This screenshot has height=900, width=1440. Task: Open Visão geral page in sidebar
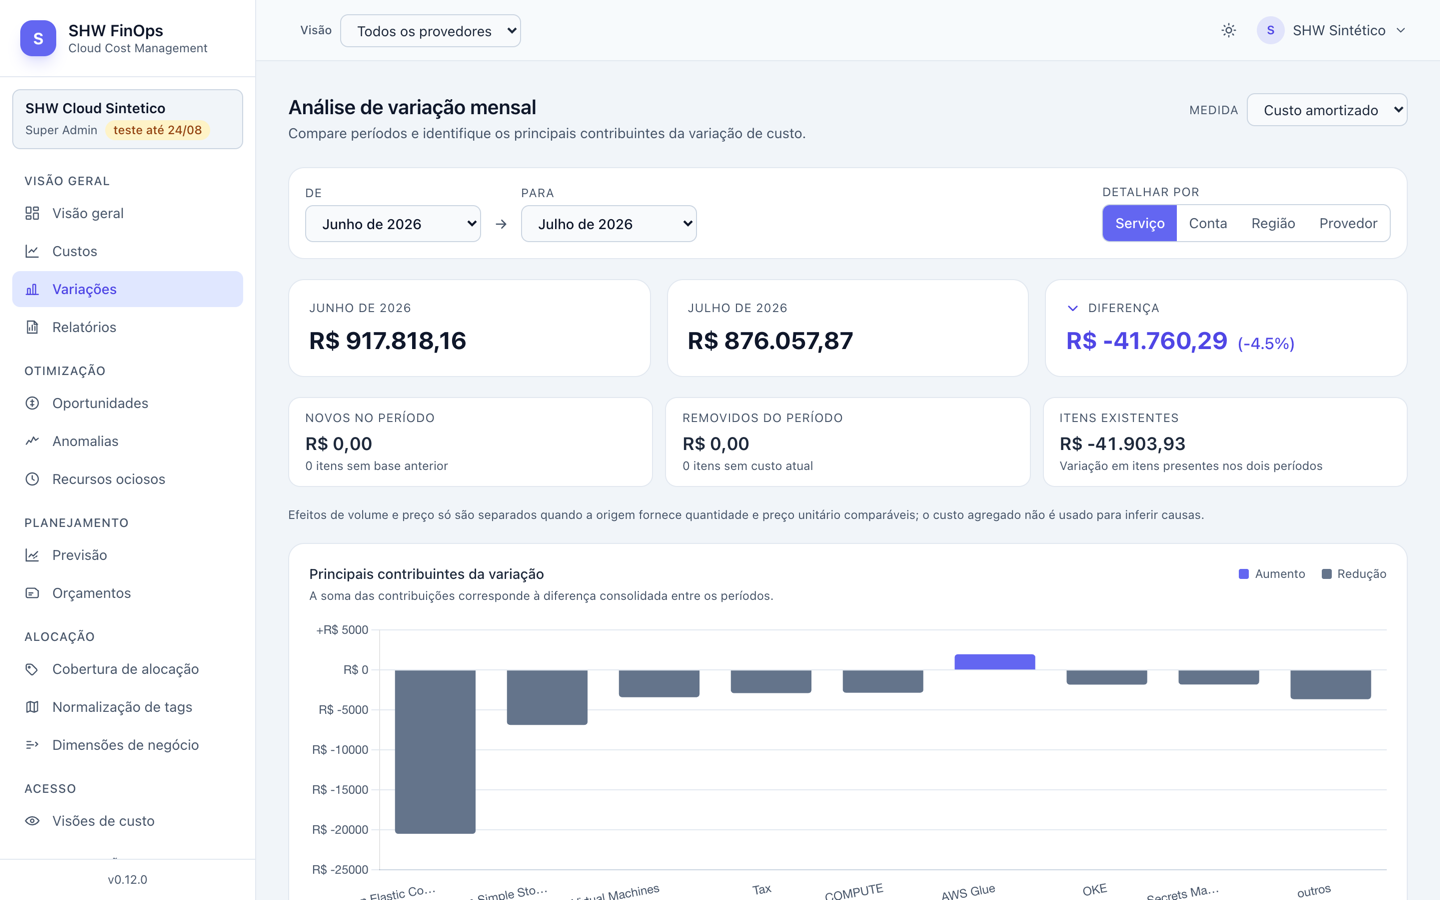[x=128, y=213]
